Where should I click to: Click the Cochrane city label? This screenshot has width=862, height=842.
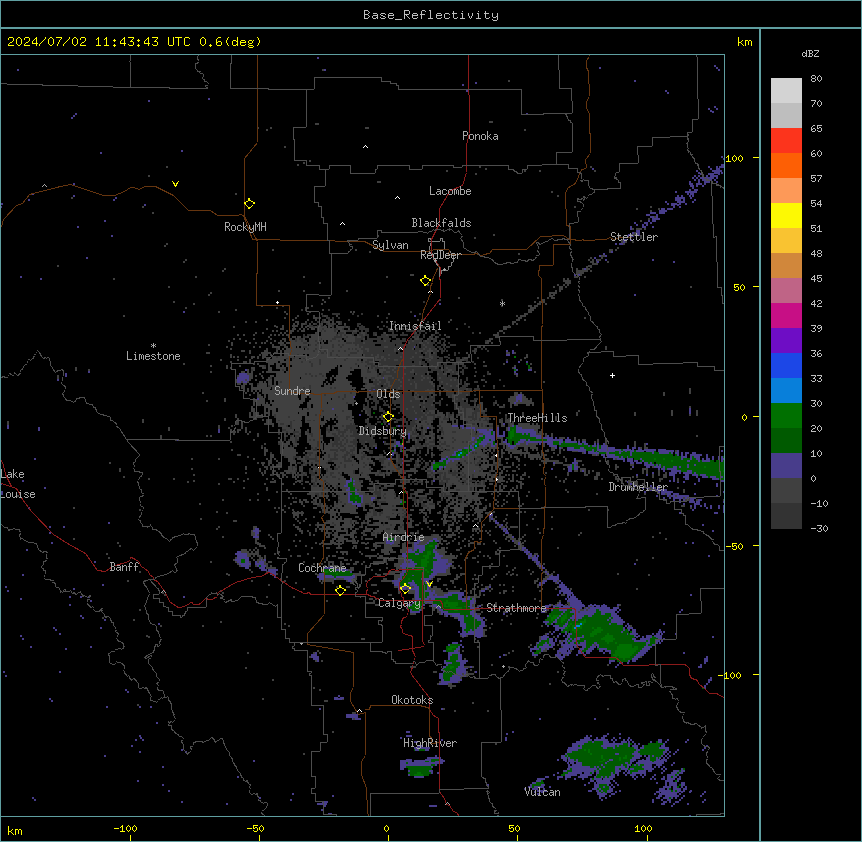click(322, 568)
